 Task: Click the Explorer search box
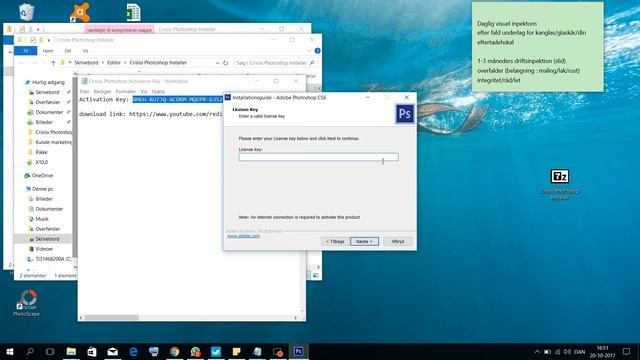(x=276, y=63)
